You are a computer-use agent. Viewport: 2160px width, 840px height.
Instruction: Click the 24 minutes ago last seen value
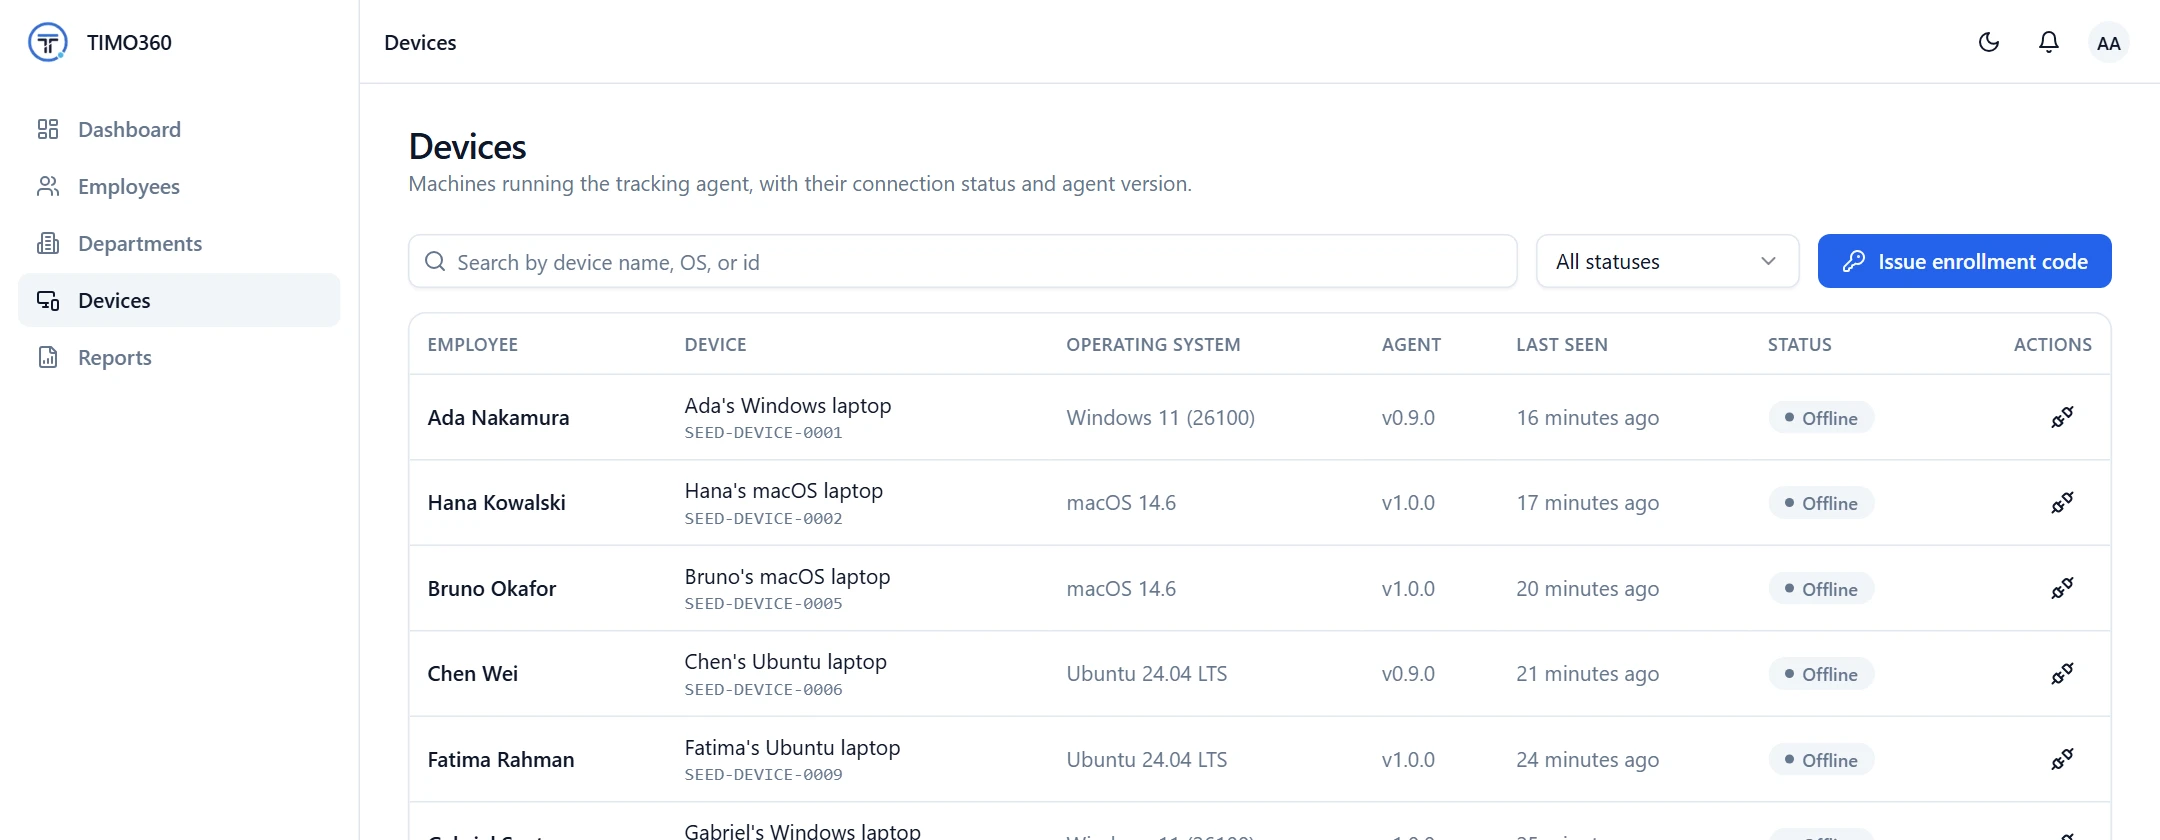point(1587,759)
